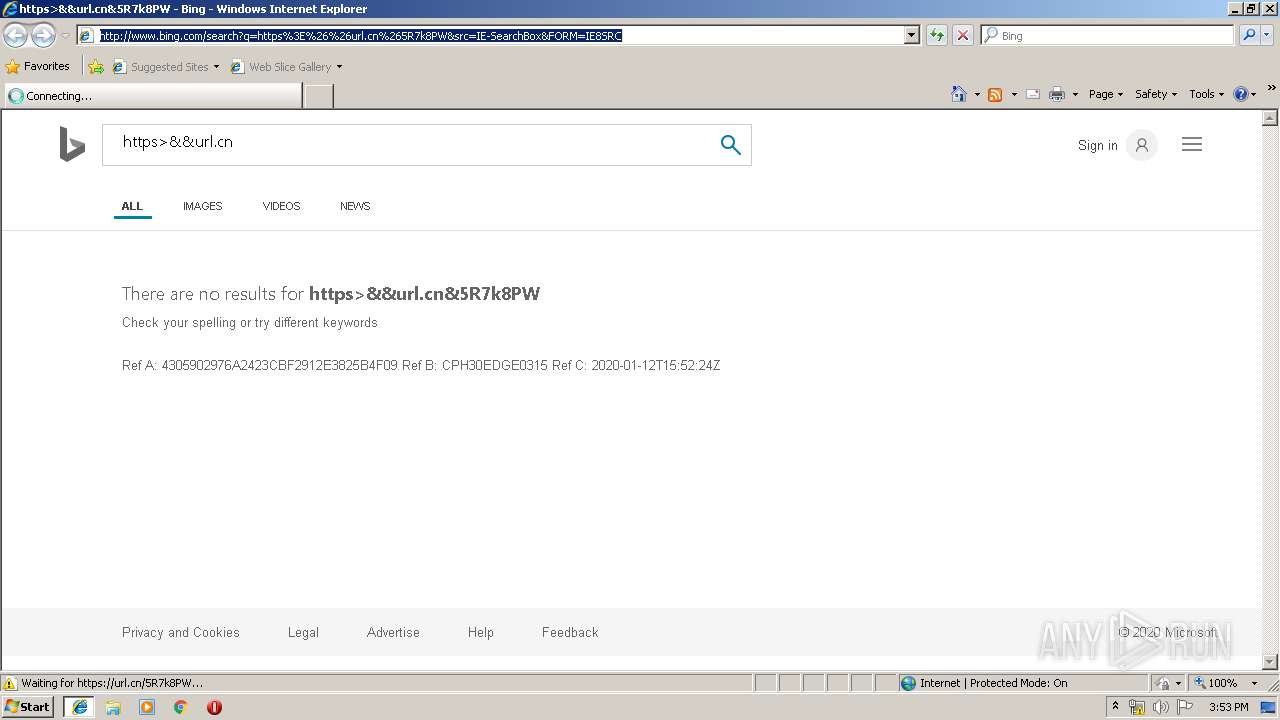Click the page scrollbar down arrow

[1271, 662]
